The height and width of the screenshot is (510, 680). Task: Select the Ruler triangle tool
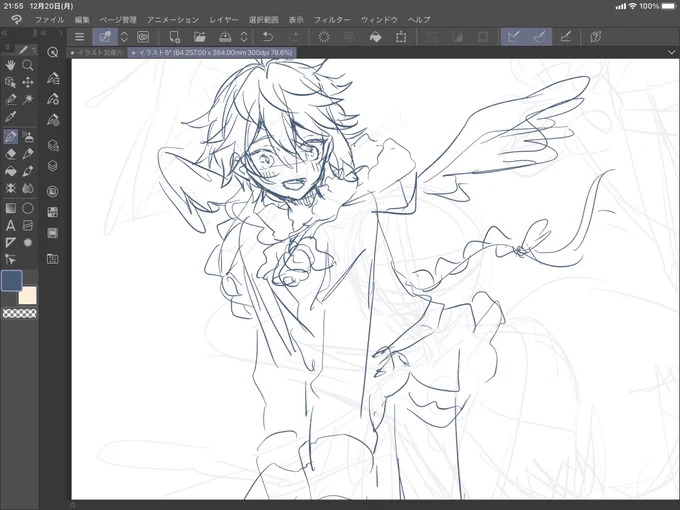coord(10,242)
